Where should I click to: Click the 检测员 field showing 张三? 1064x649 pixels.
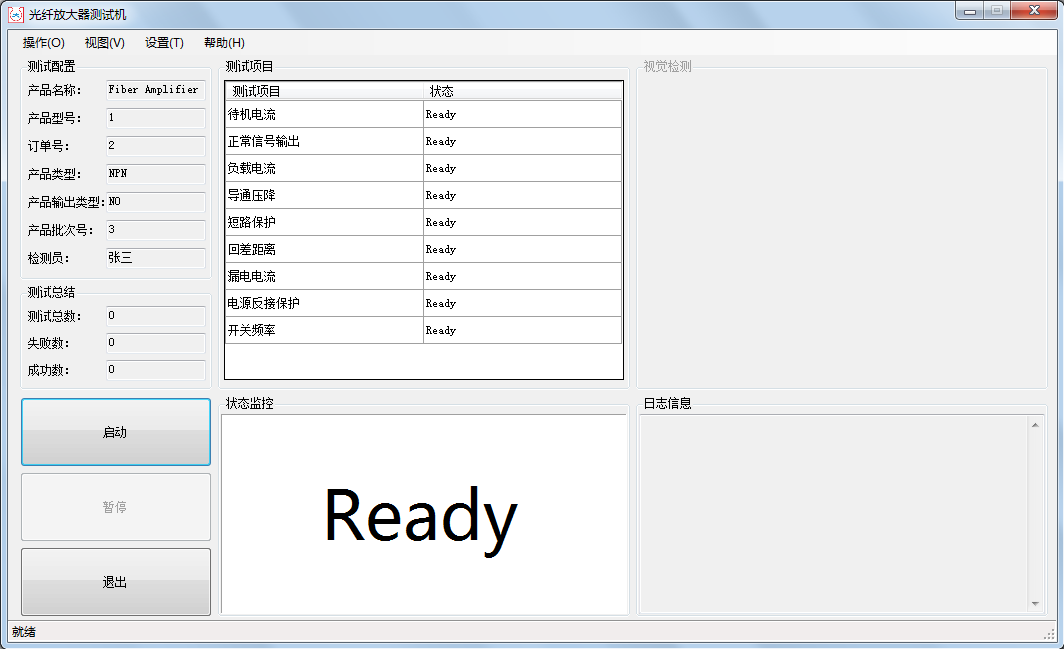[155, 258]
